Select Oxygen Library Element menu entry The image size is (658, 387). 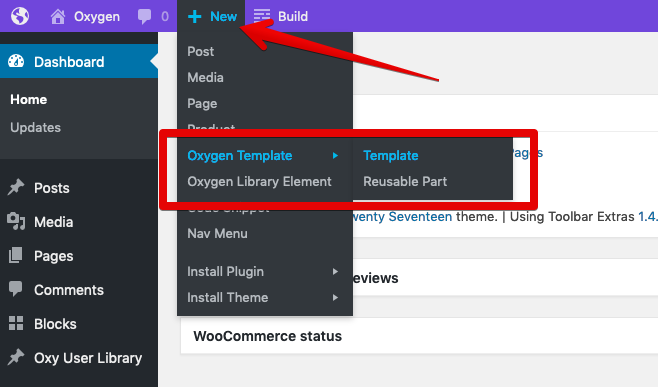(259, 181)
